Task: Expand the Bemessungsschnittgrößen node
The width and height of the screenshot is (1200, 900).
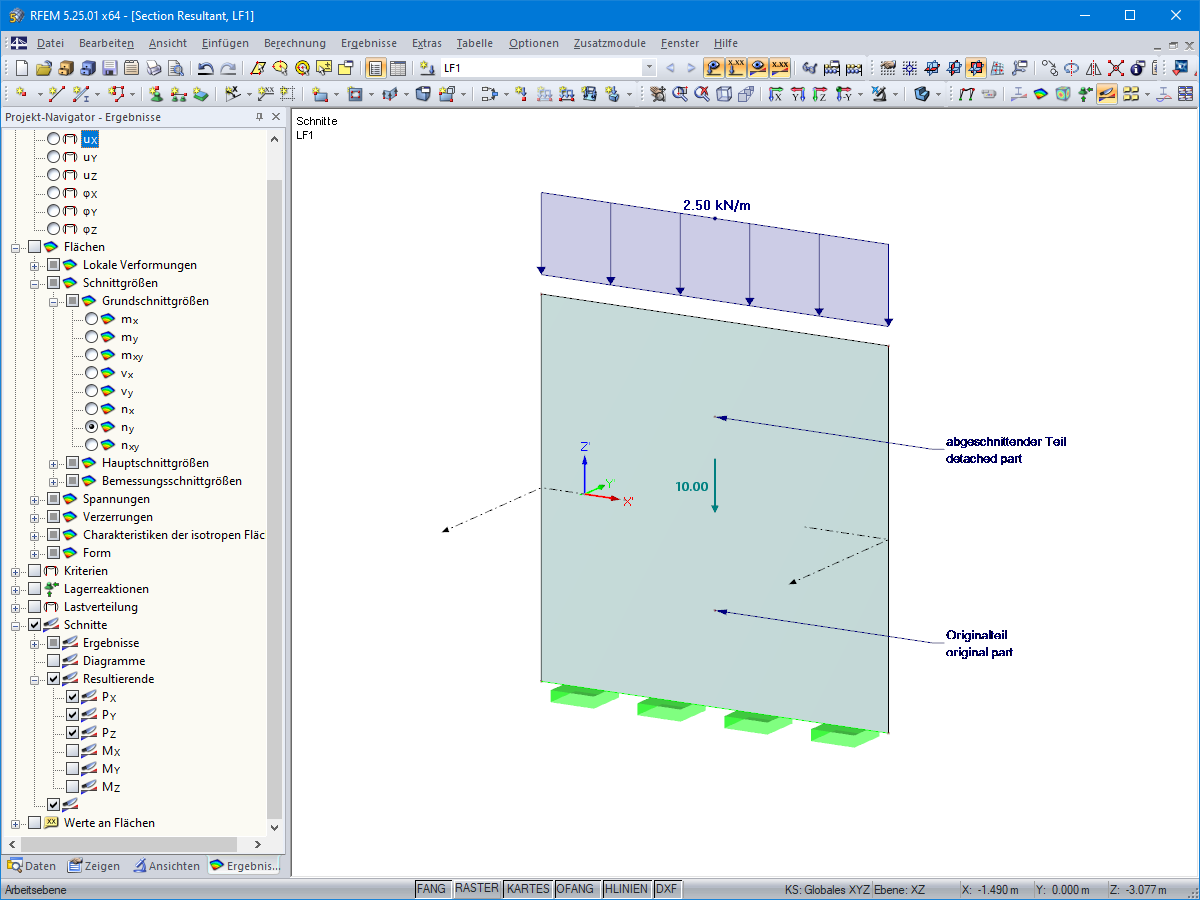Action: coord(54,481)
